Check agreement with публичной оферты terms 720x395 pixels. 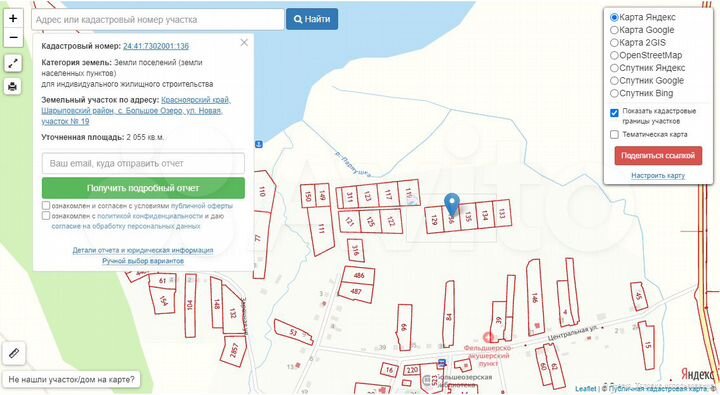pos(46,205)
